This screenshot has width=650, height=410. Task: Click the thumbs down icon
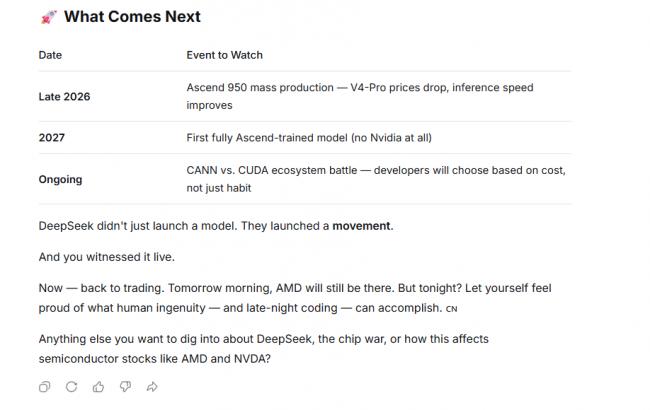(126, 386)
